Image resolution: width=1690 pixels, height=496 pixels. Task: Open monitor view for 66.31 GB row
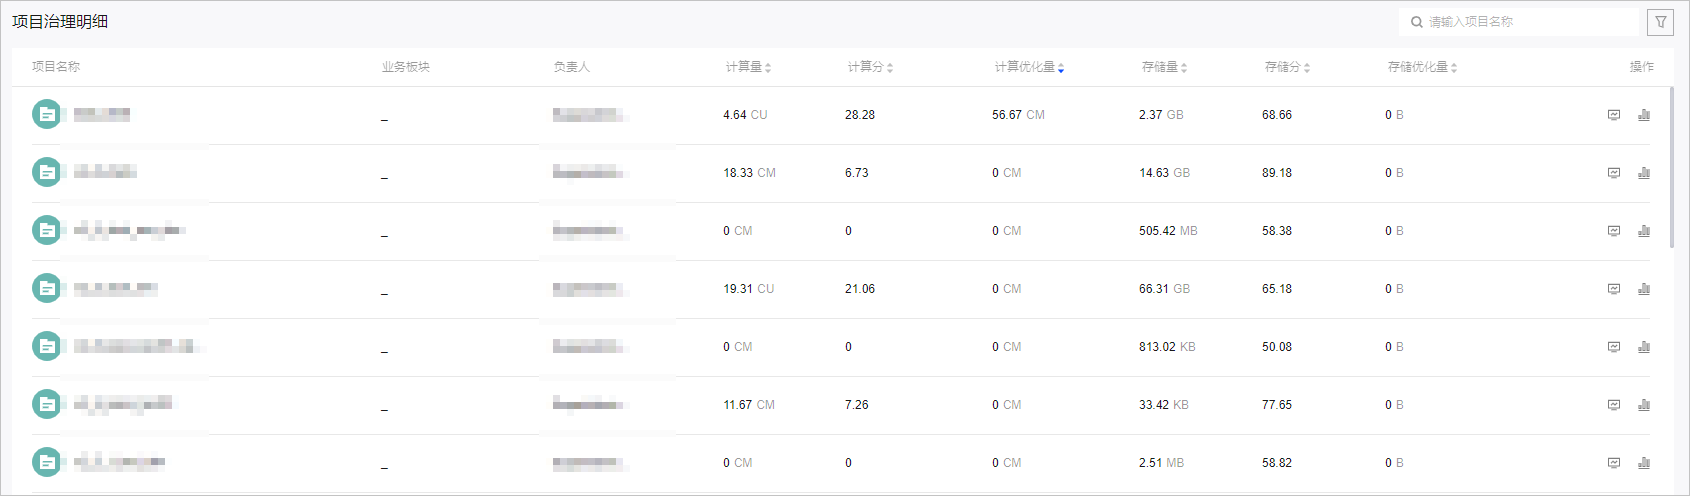(x=1614, y=289)
